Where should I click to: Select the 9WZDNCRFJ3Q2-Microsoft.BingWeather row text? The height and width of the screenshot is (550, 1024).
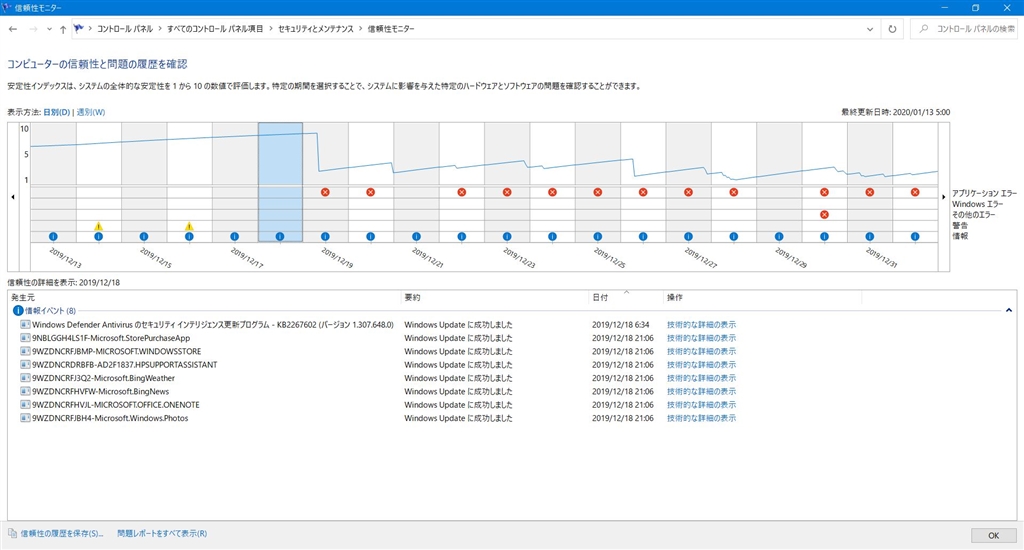pos(104,378)
